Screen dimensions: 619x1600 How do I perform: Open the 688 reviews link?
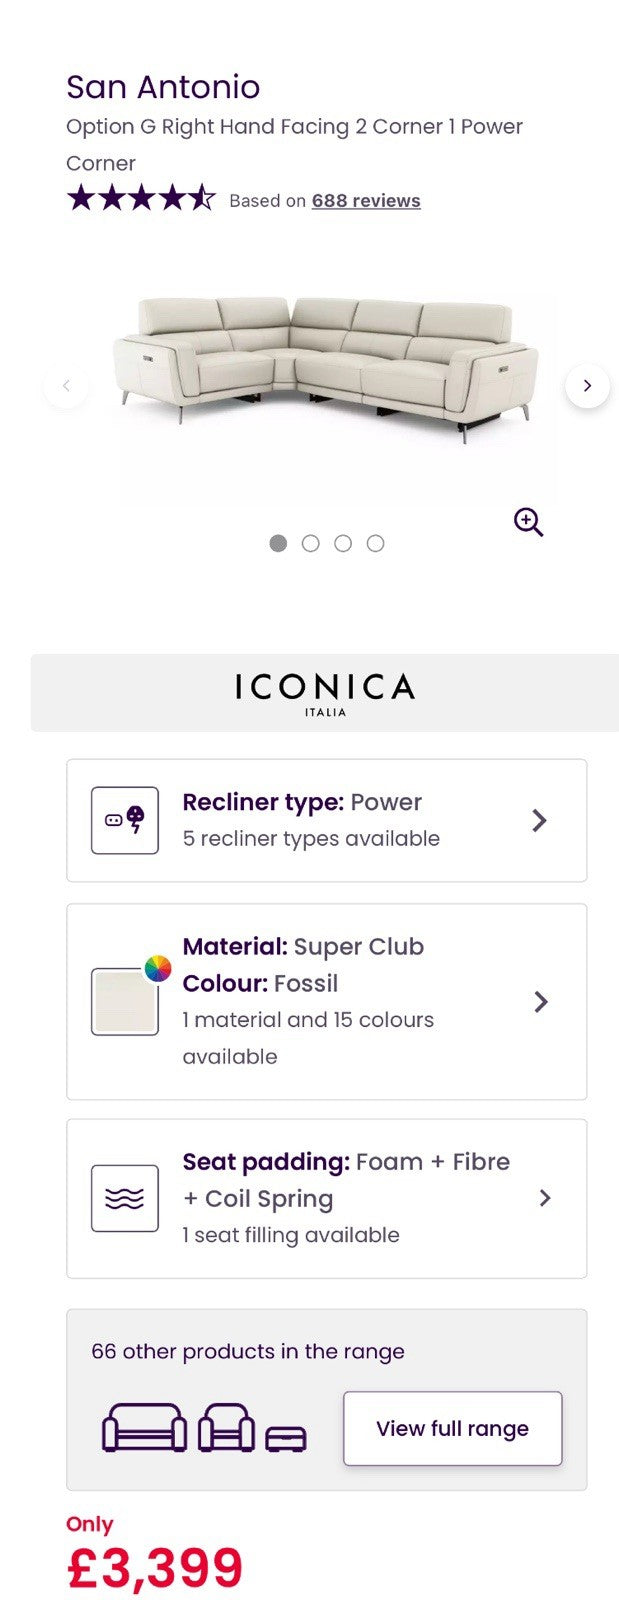[366, 201]
